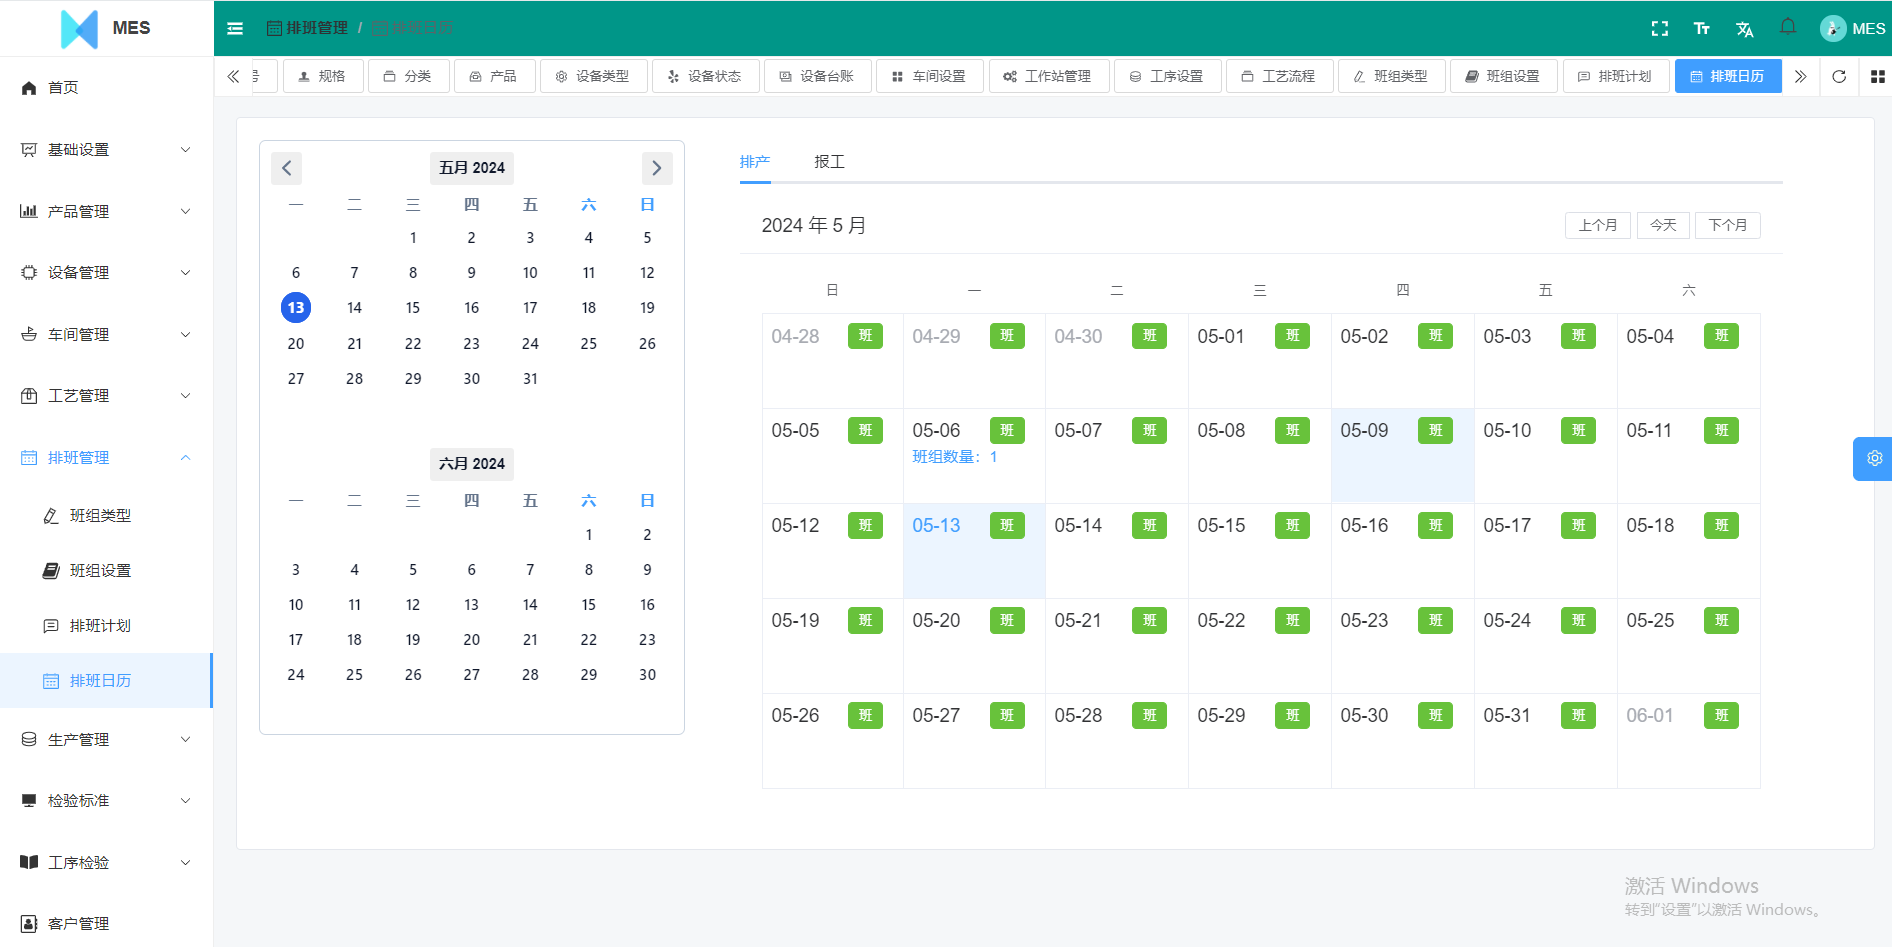Enter fullscreen mode via header icon

pyautogui.click(x=1660, y=29)
